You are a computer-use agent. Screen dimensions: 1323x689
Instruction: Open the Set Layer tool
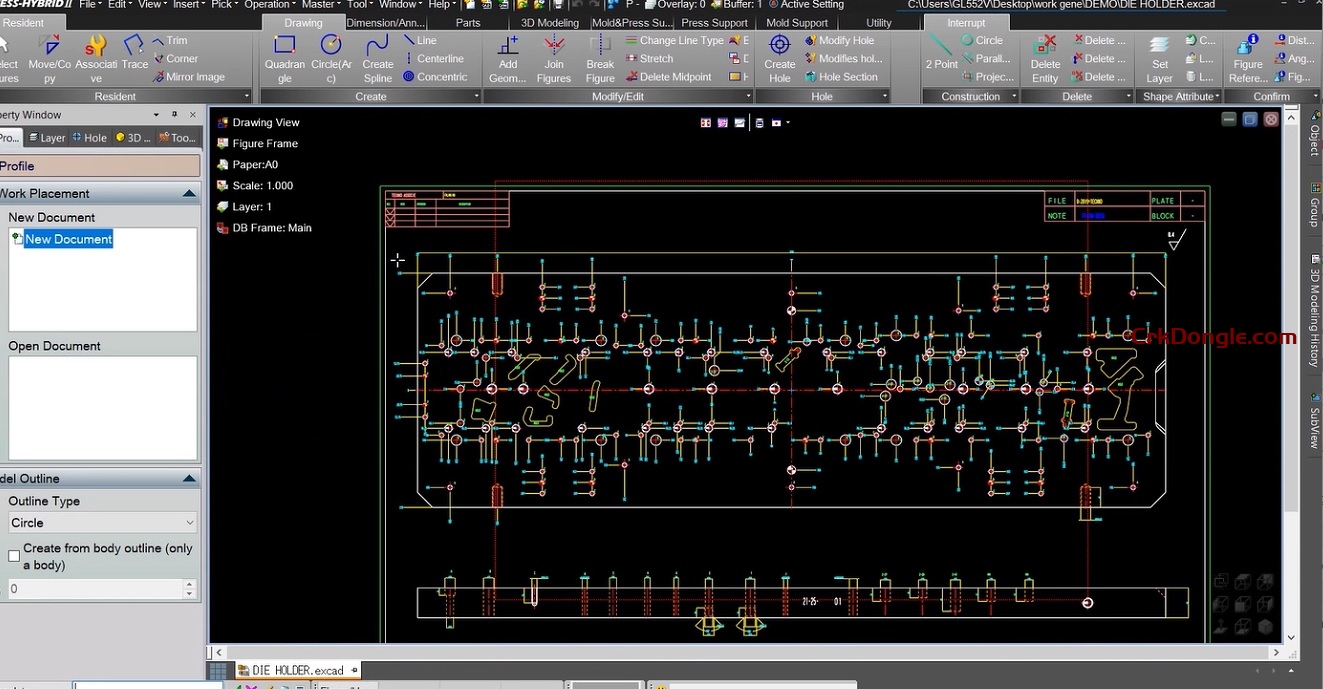pos(1157,58)
